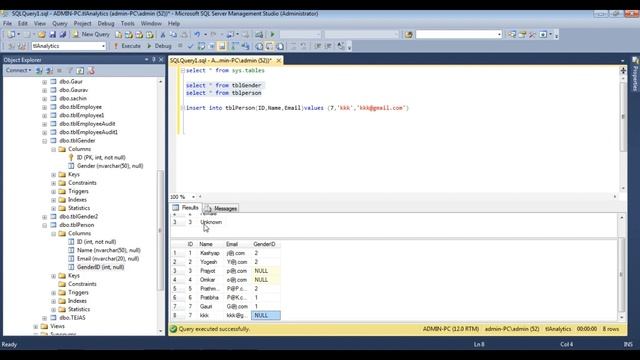
Task: Click Display Estimated Execution Plan icon
Action: coord(201,46)
